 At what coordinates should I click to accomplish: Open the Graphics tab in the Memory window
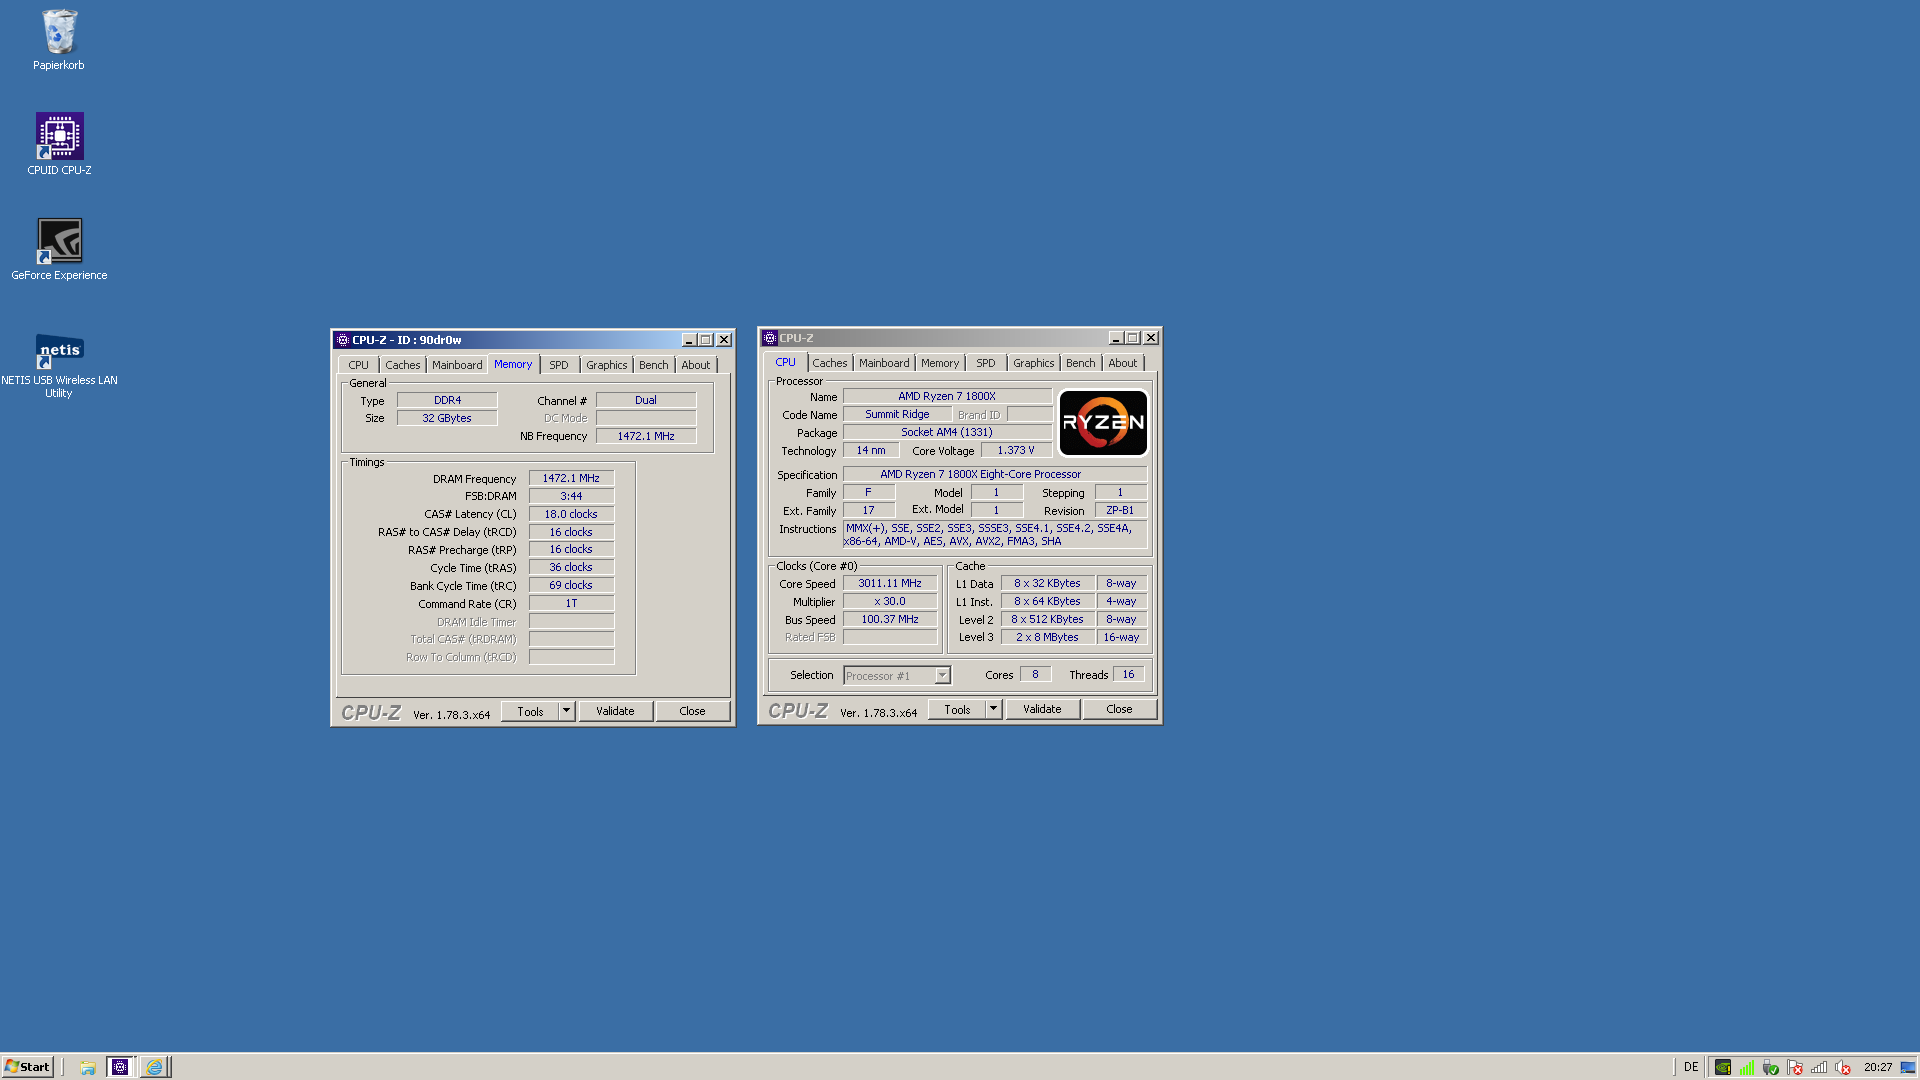coord(606,365)
